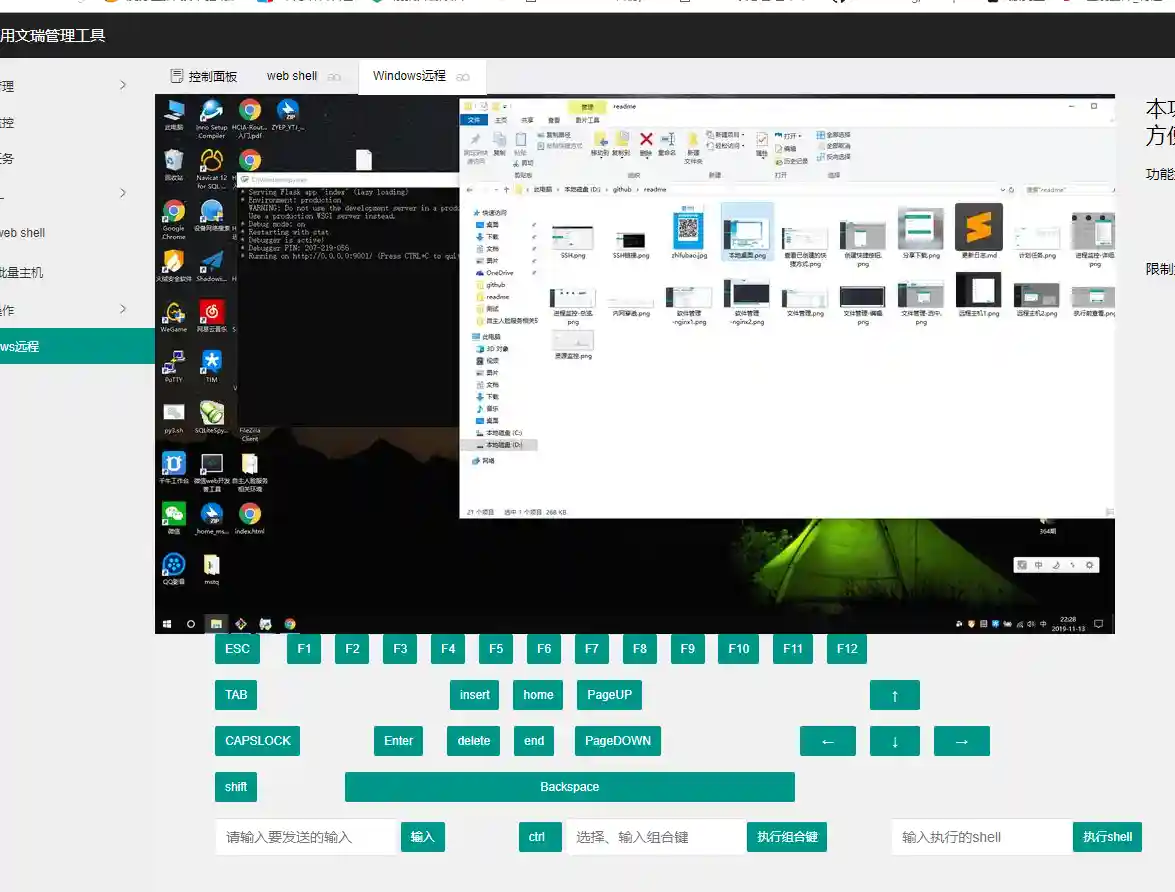Open the remote notification center icon
This screenshot has width=1175, height=892.
(x=1099, y=624)
